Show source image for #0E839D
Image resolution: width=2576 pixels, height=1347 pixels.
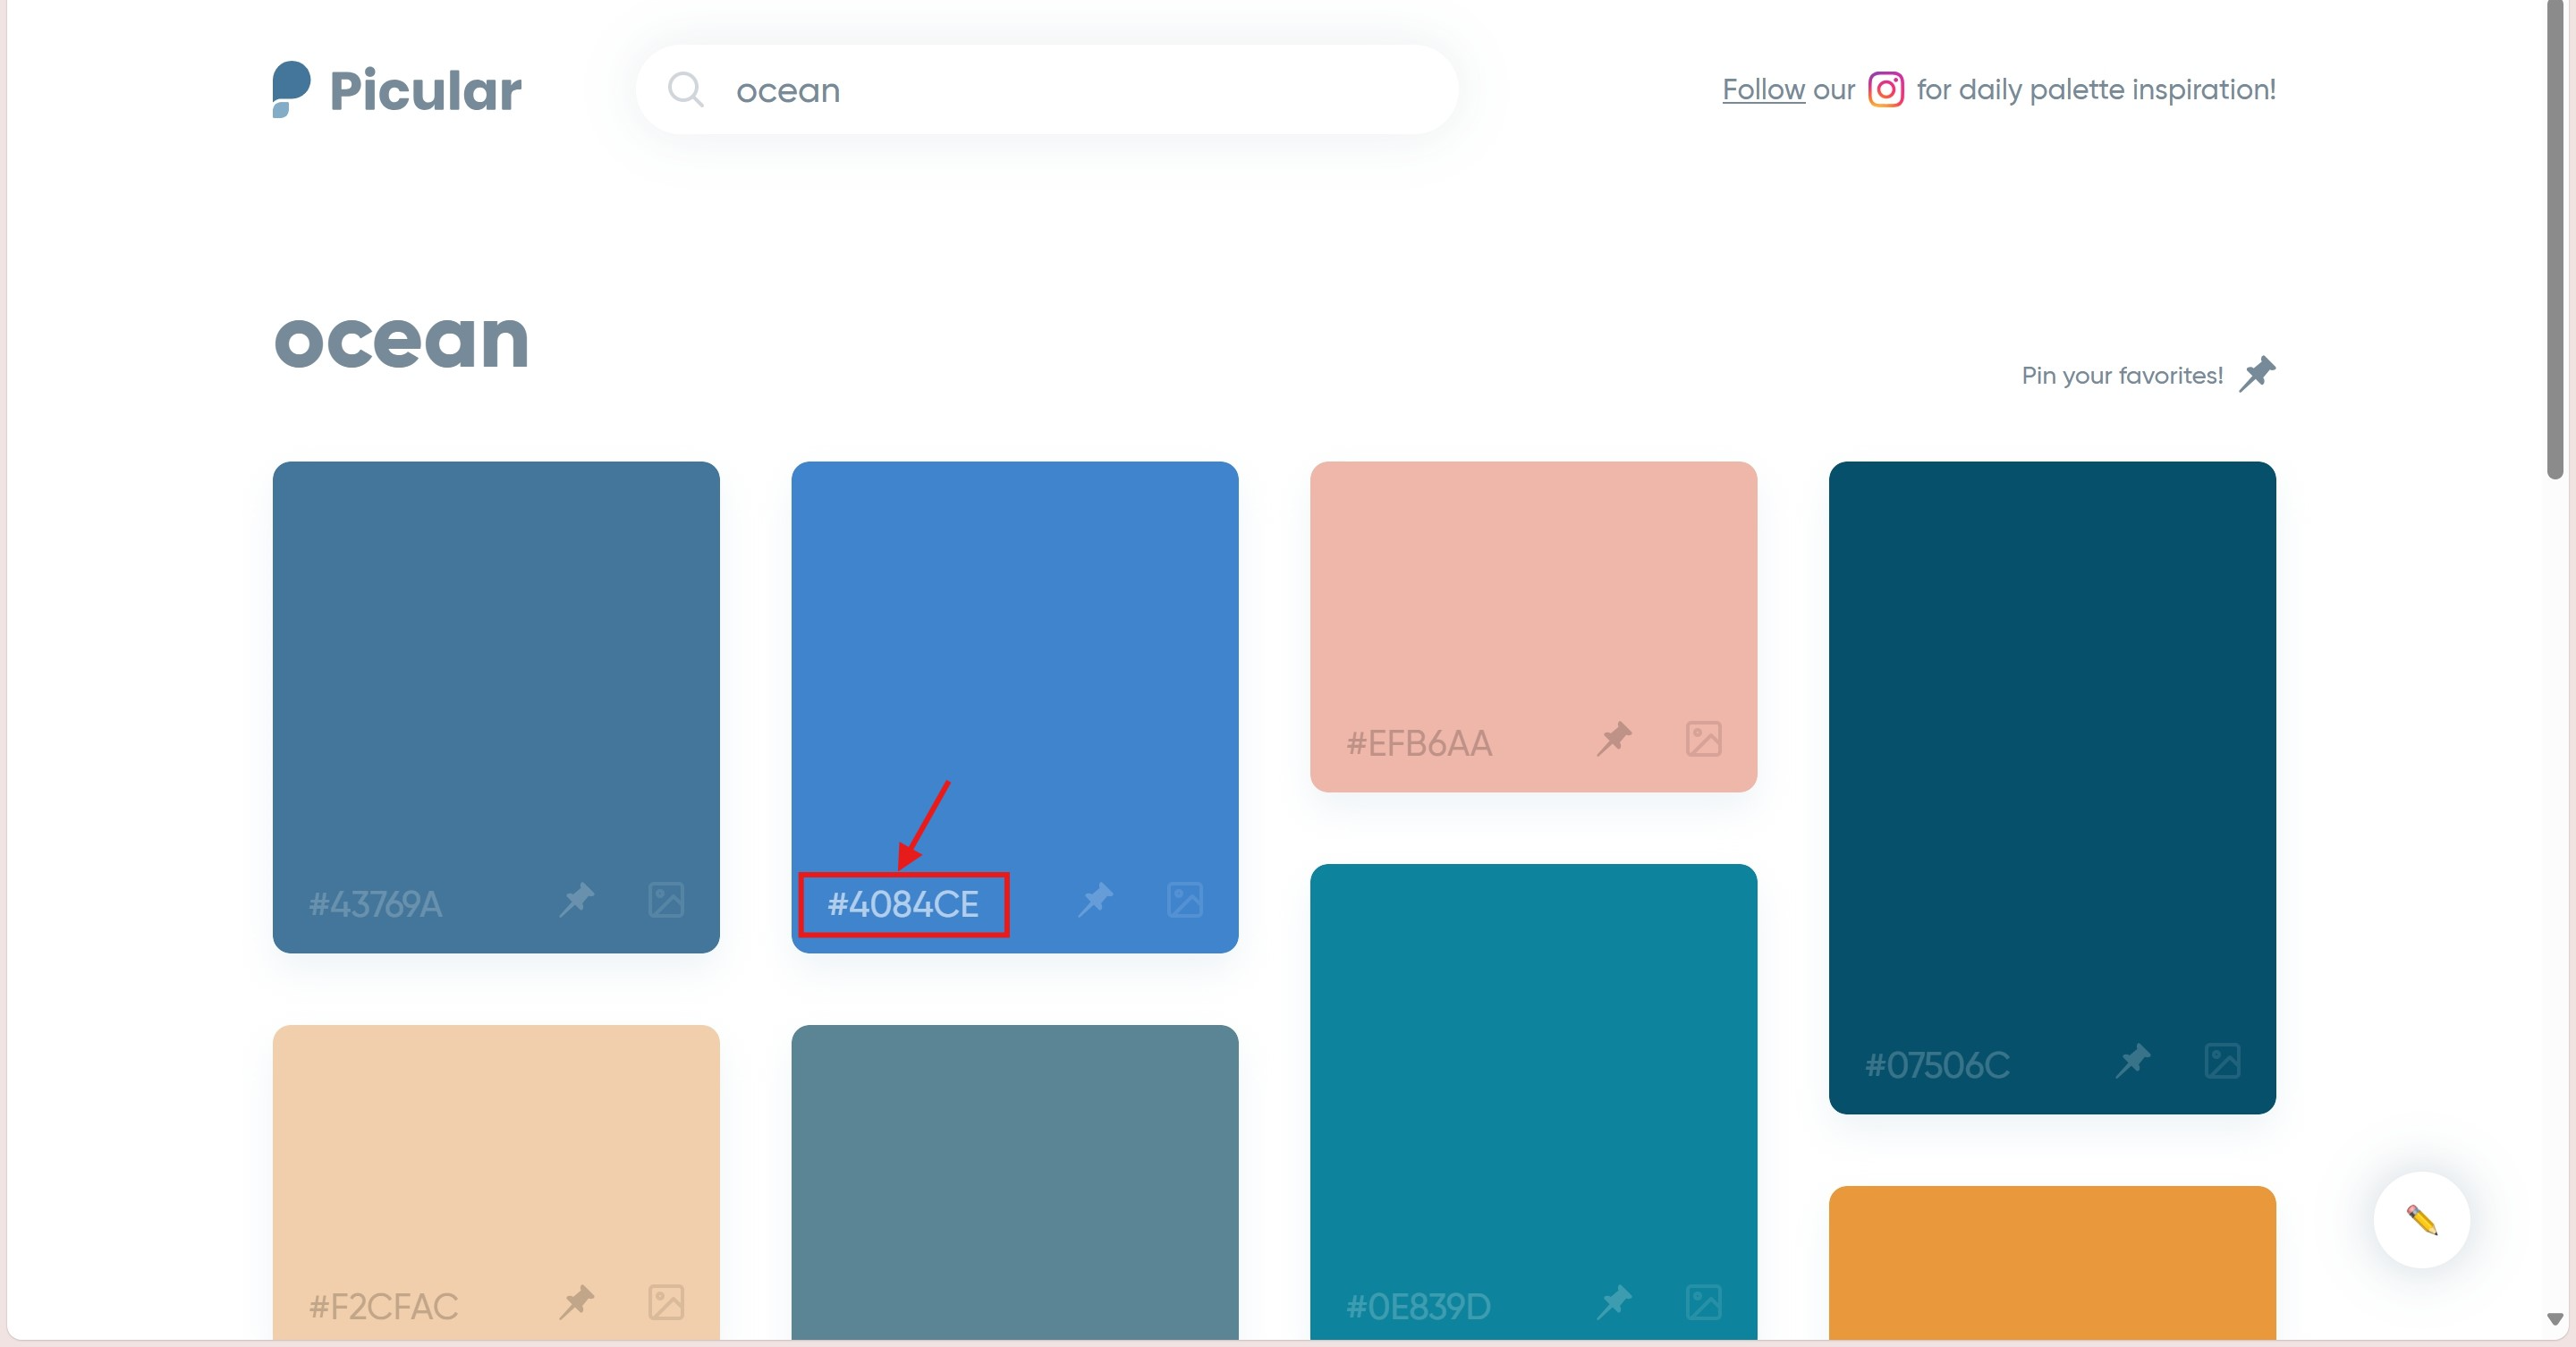[x=1703, y=1302]
